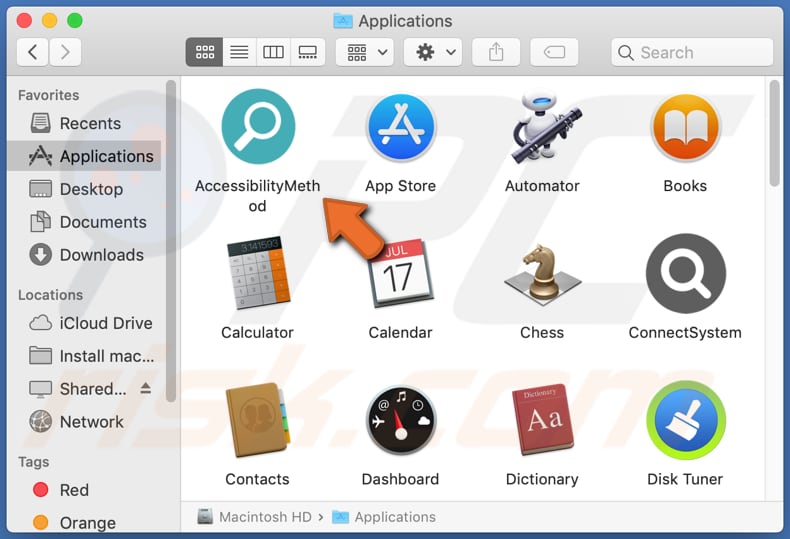Select the ConnectSystem magnifier icon
790x539 pixels.
(686, 273)
